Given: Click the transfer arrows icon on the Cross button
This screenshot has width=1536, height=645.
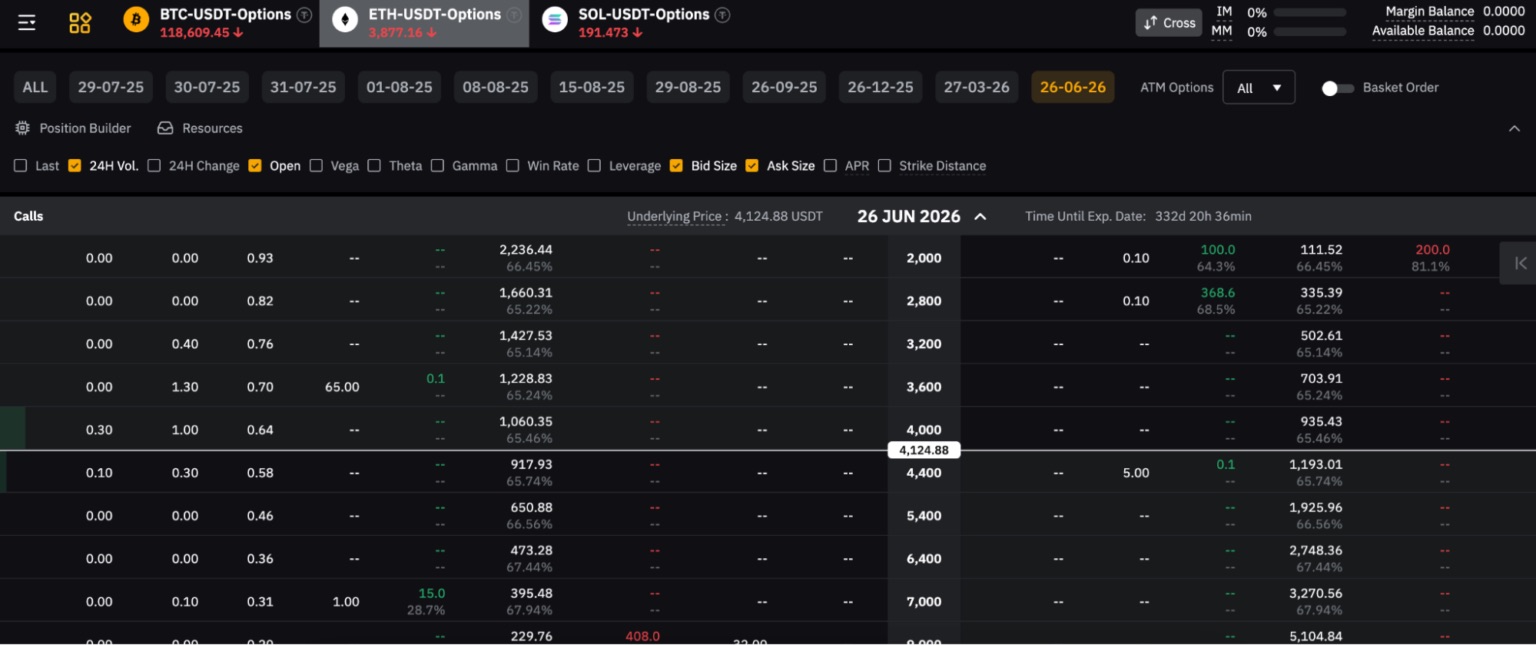Looking at the screenshot, I should tap(1148, 21).
